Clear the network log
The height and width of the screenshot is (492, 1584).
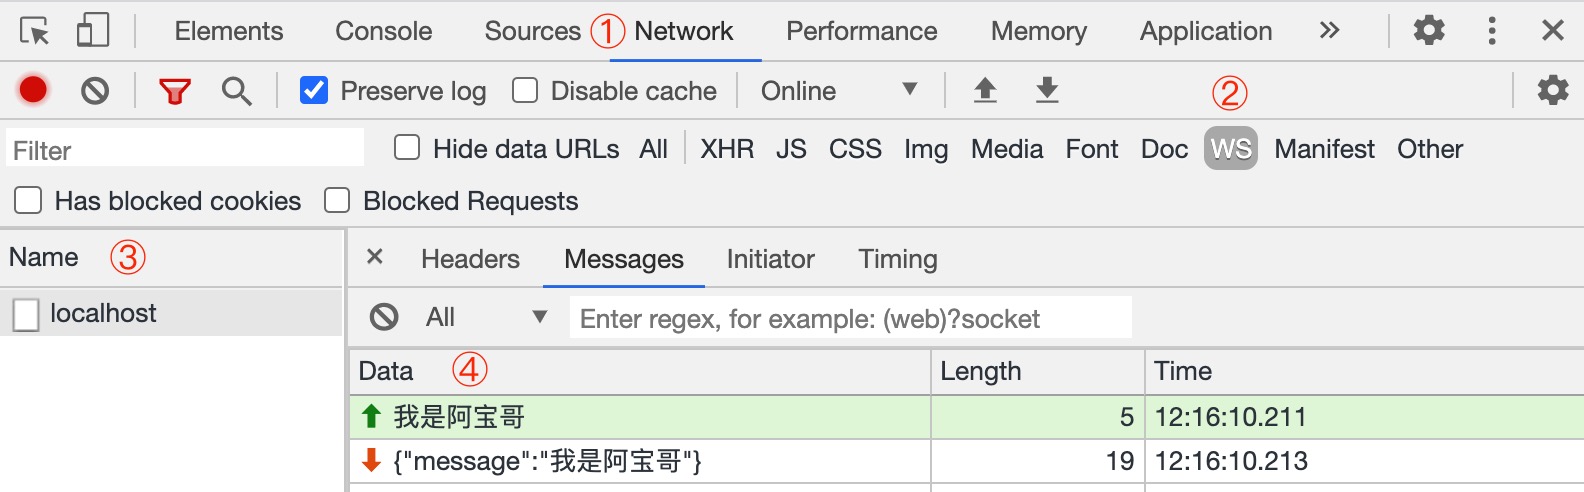[x=95, y=91]
